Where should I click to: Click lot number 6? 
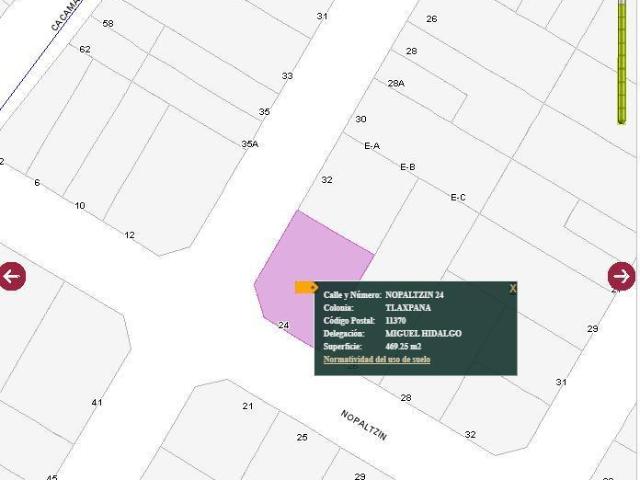click(x=37, y=182)
